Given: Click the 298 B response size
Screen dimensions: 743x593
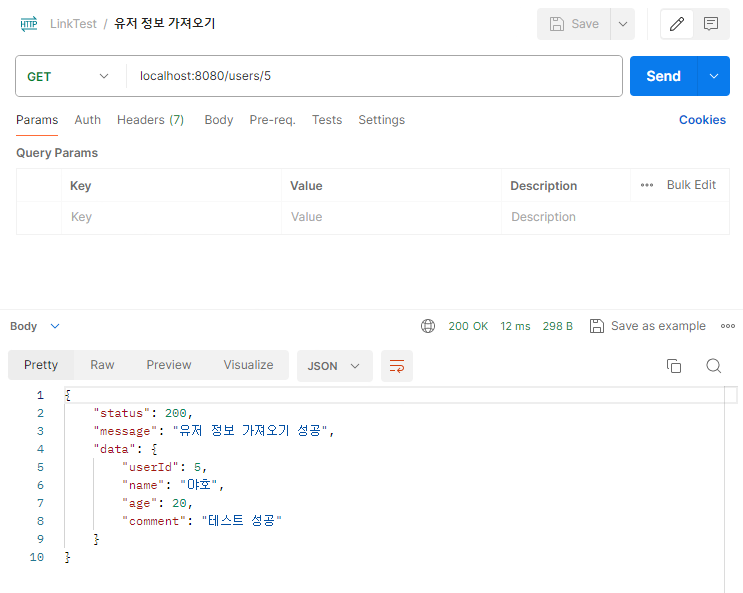Looking at the screenshot, I should [558, 326].
